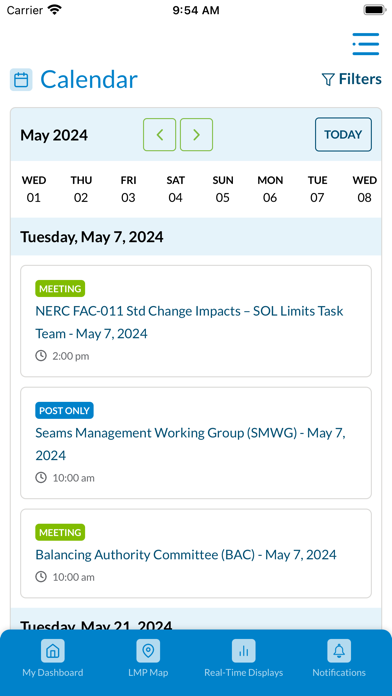Open Real-Time Displays chart icon
This screenshot has height=696, width=392.
(244, 651)
